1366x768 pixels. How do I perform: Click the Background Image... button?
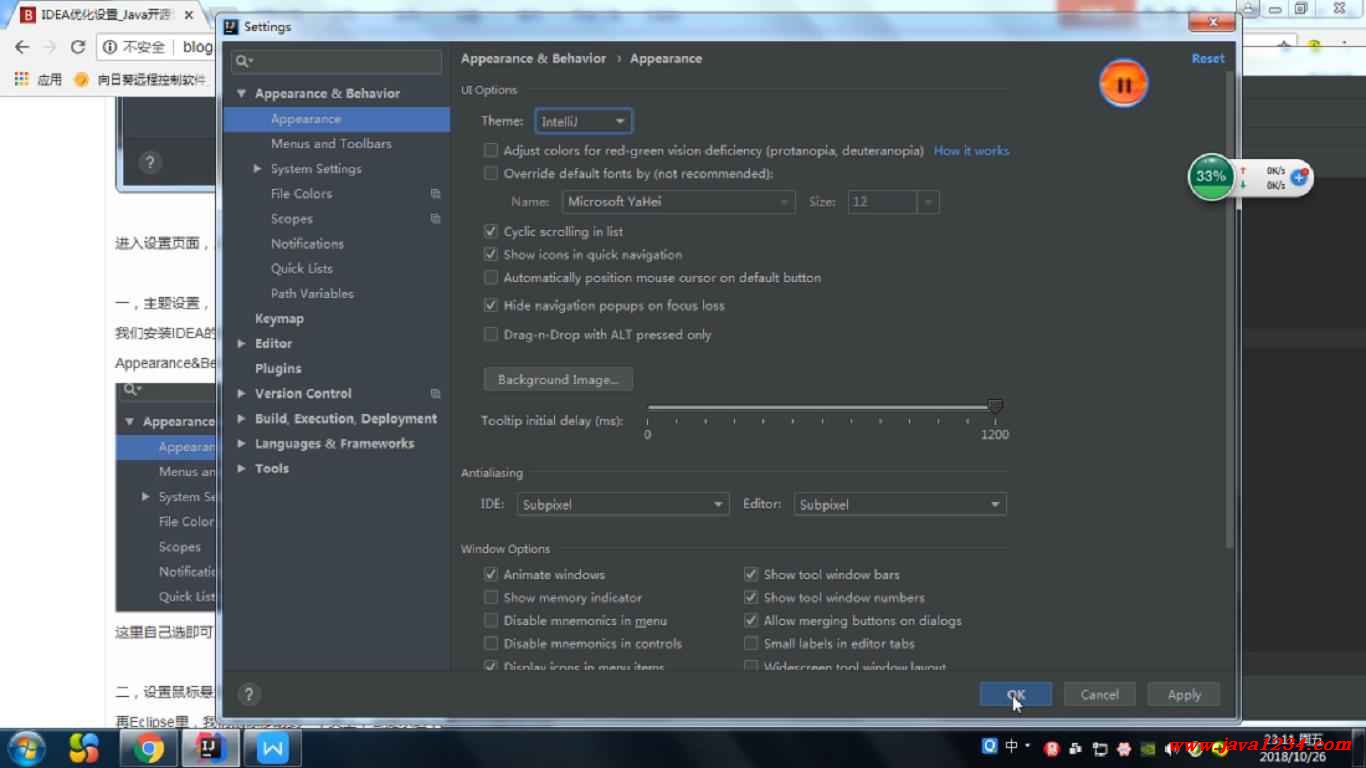click(558, 380)
